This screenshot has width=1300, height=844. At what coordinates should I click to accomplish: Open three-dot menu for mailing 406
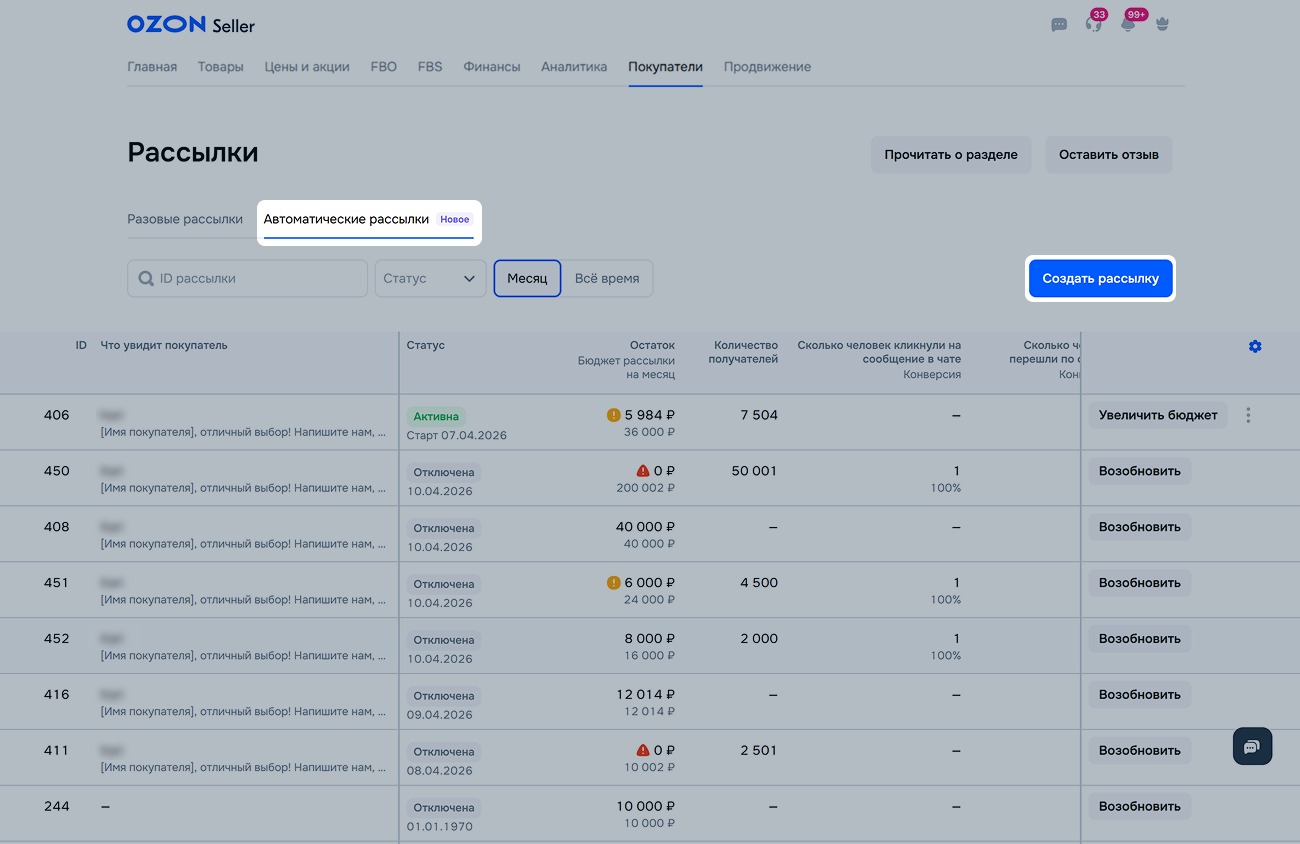coord(1248,415)
